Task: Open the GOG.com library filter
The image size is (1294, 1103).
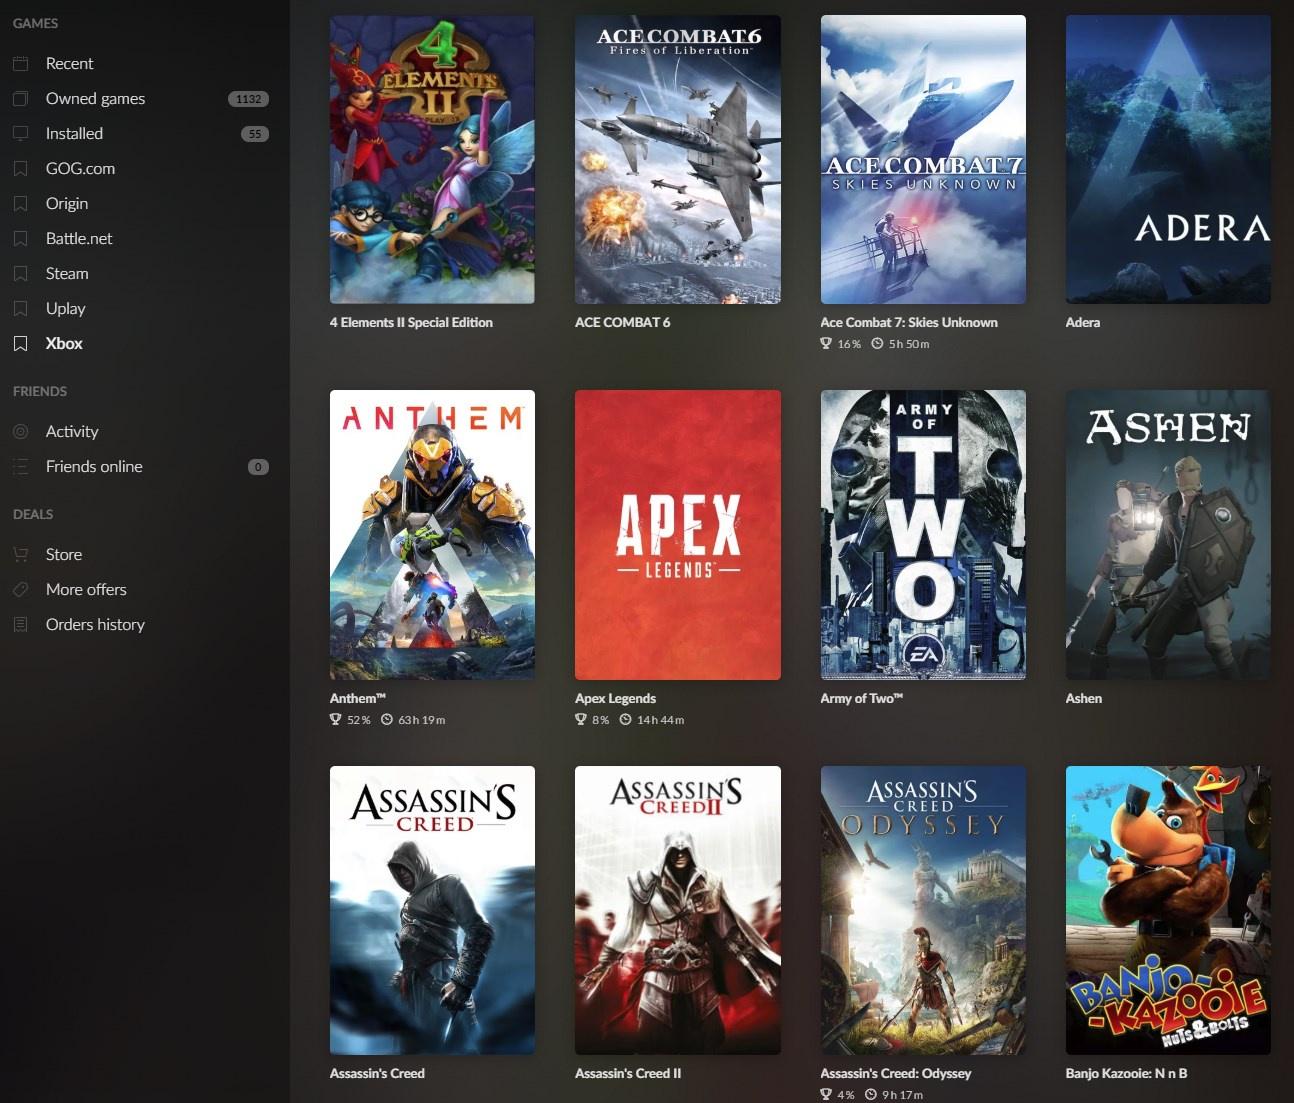Action: (80, 169)
